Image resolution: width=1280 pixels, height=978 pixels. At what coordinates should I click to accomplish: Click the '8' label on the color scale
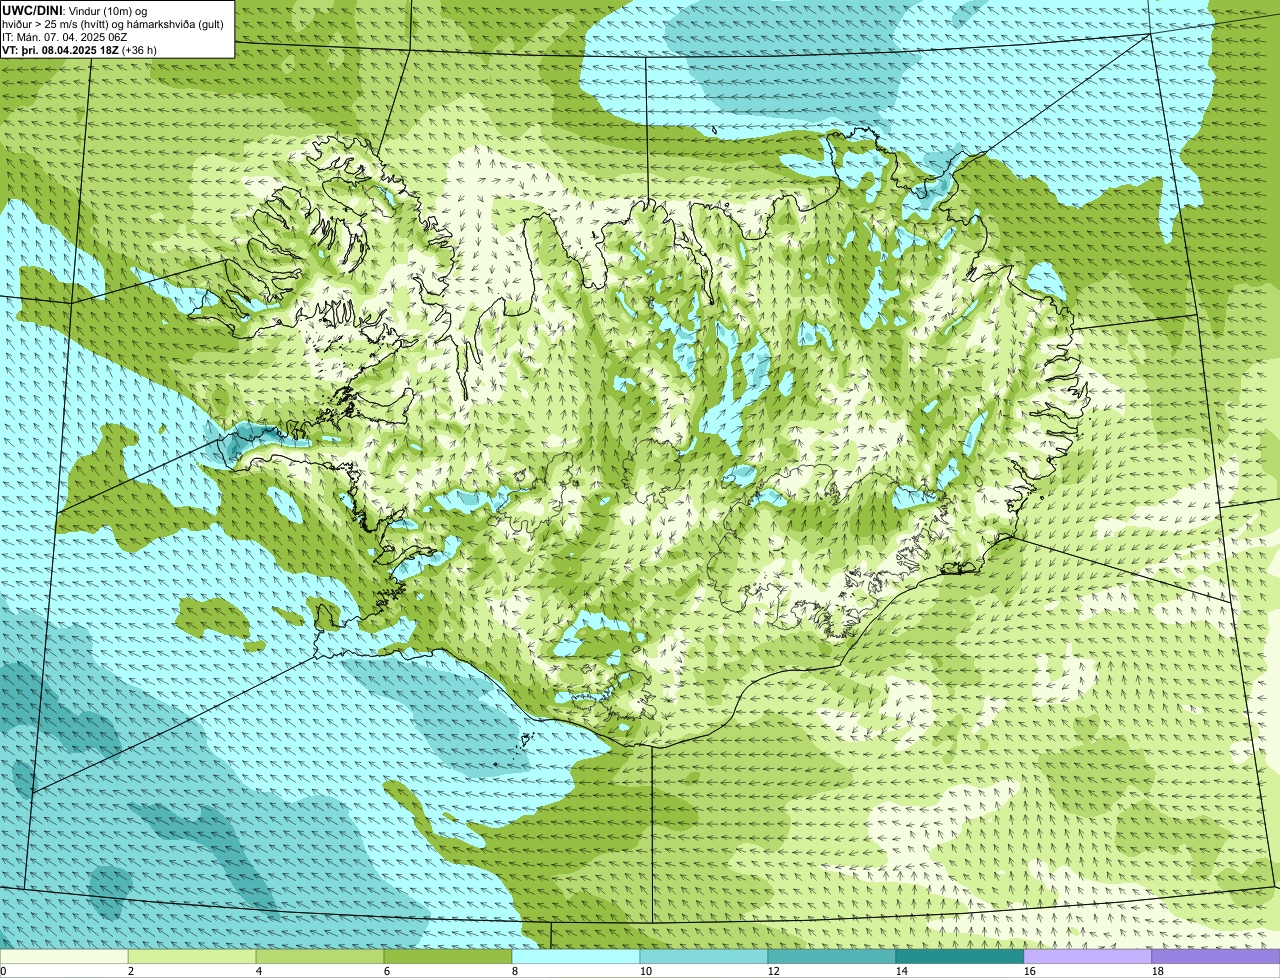point(515,971)
